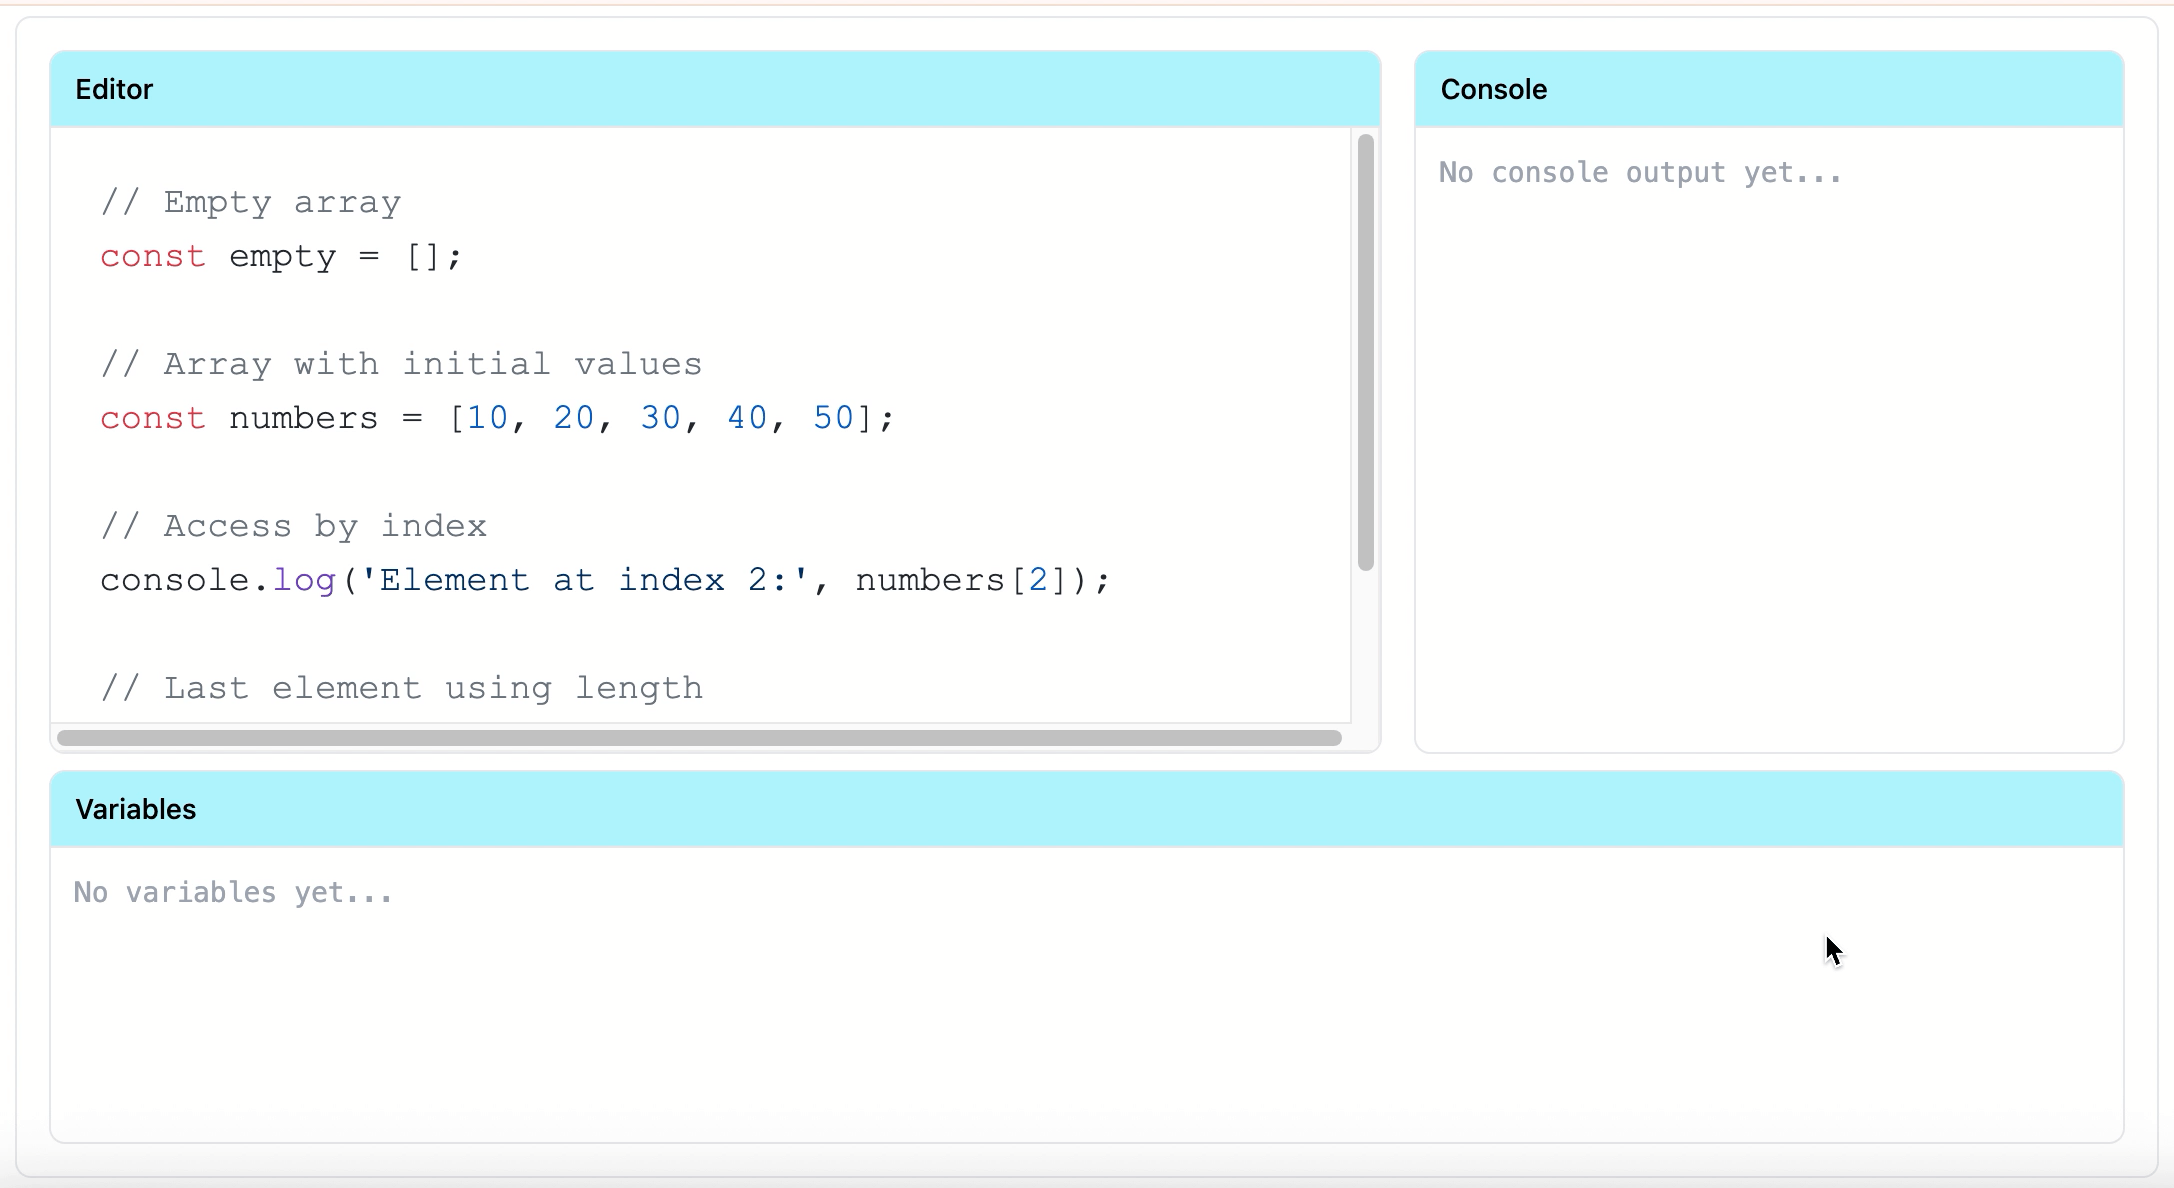Click the Variables panel header

click(x=1086, y=810)
